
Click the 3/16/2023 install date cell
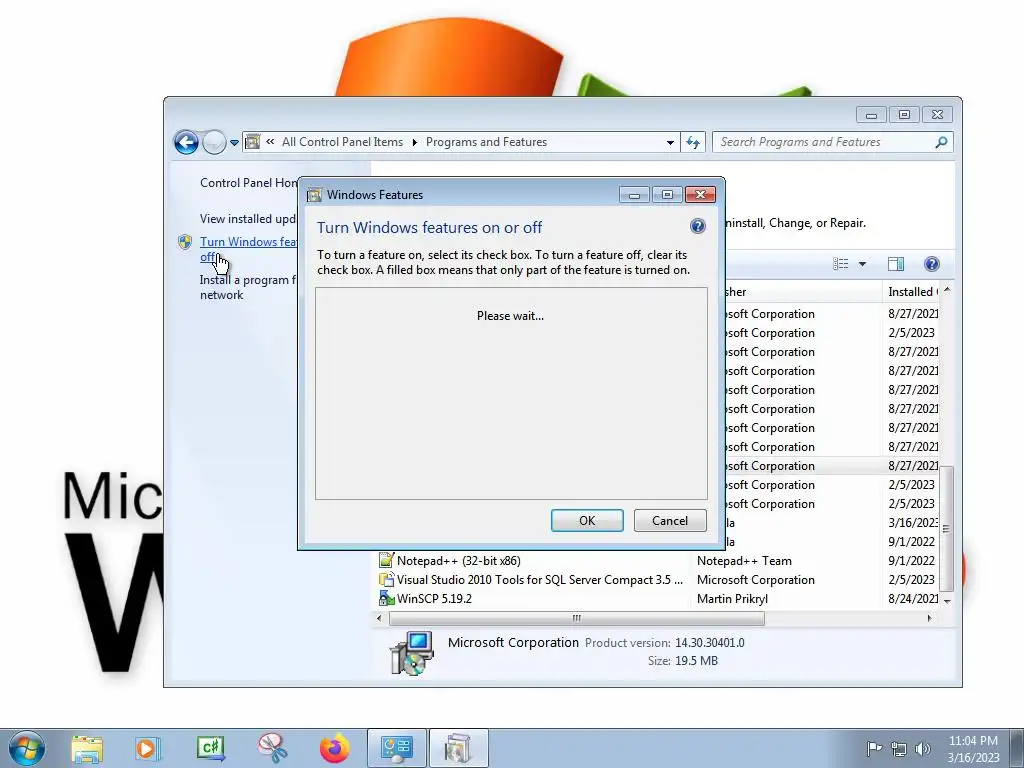[913, 522]
